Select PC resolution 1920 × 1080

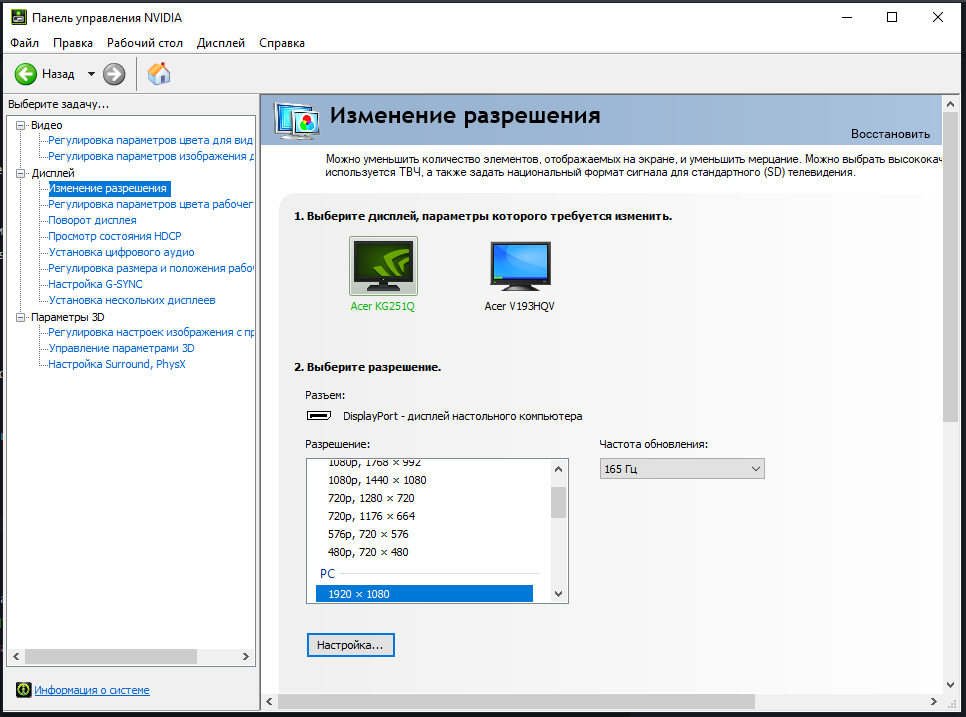pos(424,594)
